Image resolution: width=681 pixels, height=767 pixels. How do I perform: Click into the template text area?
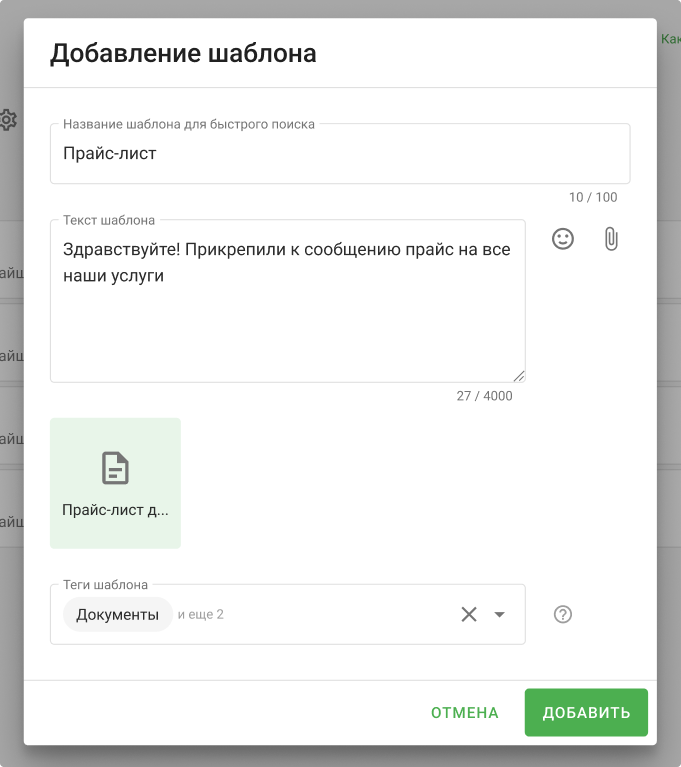click(288, 320)
